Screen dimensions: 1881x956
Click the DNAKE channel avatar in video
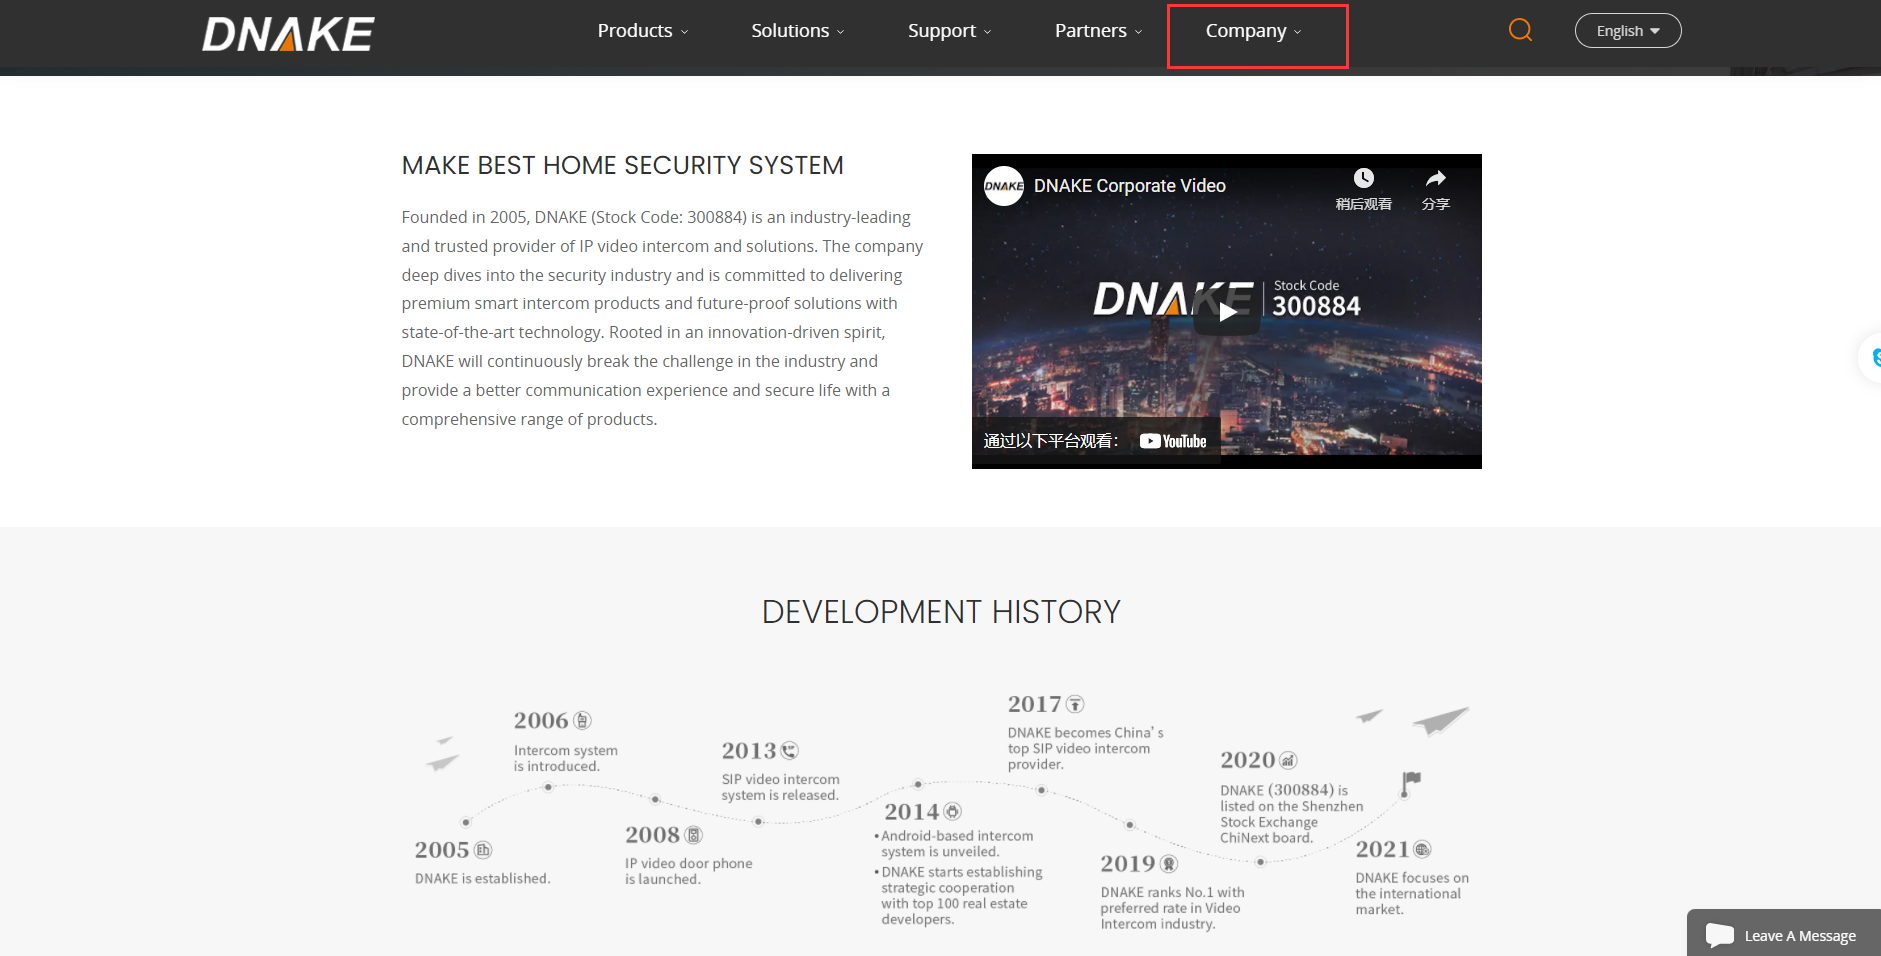coord(1003,186)
